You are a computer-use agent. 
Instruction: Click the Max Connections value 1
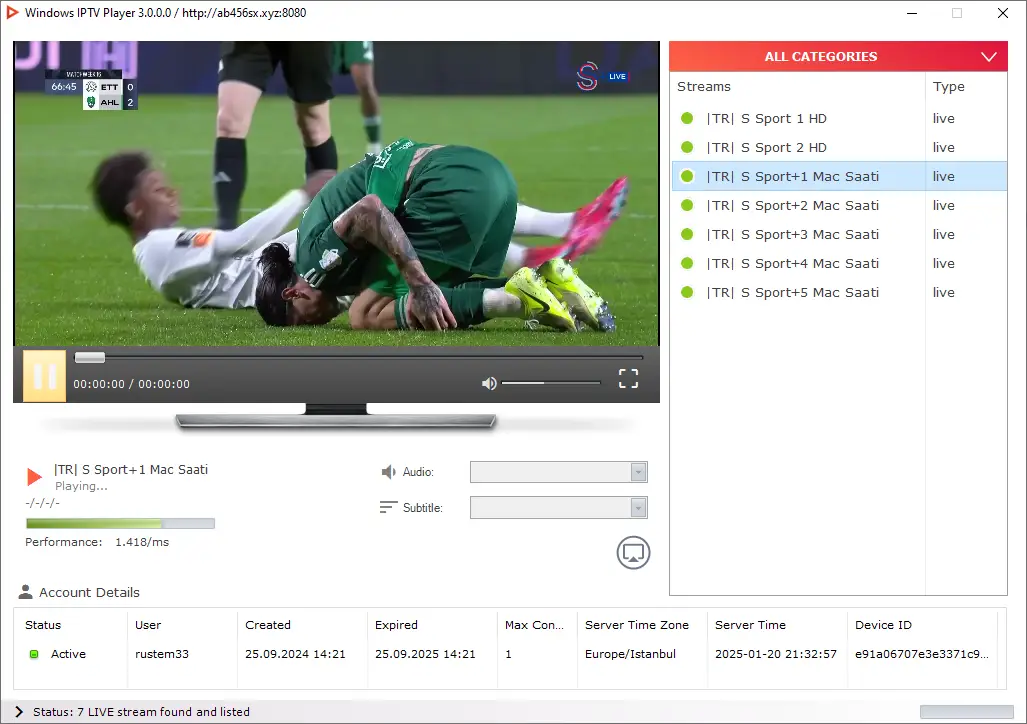508,654
